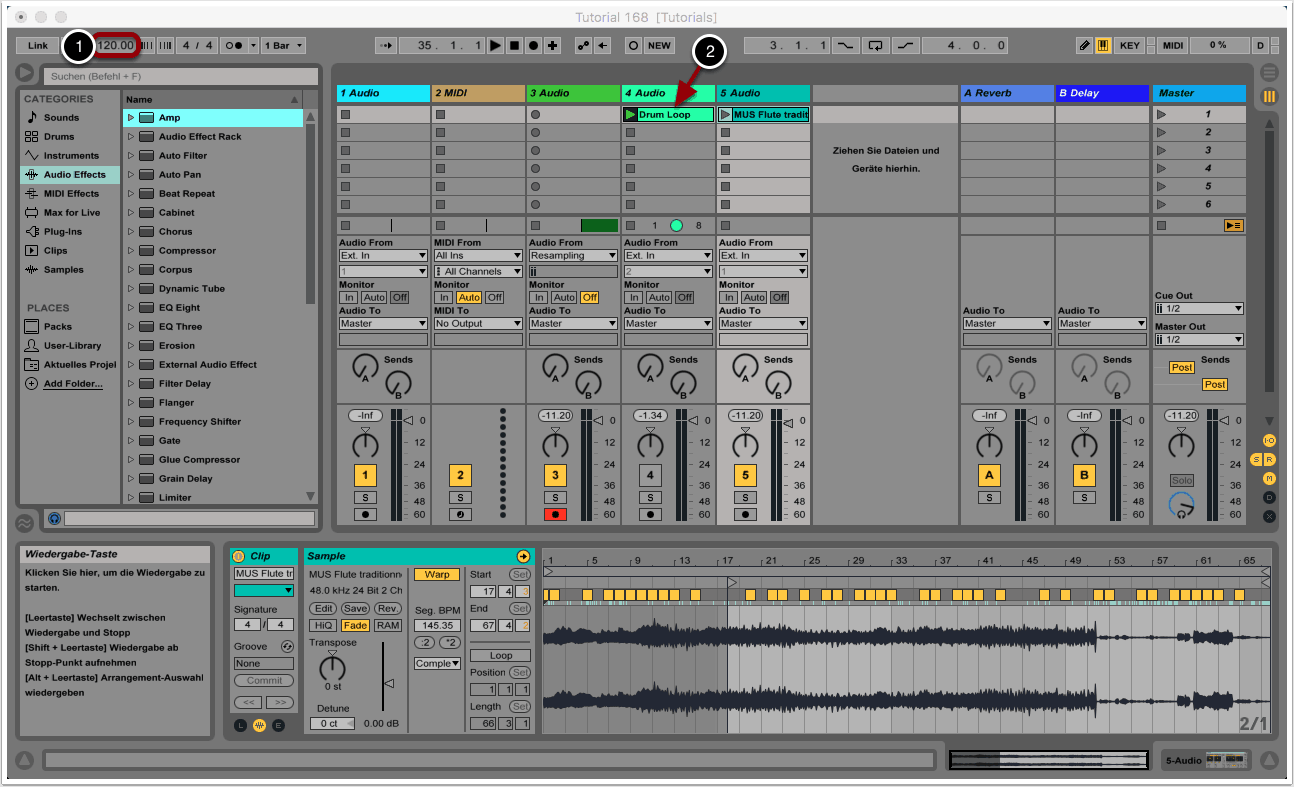Toggle the metronome button
Viewport: 1294px width, 787px height.
[x=235, y=46]
